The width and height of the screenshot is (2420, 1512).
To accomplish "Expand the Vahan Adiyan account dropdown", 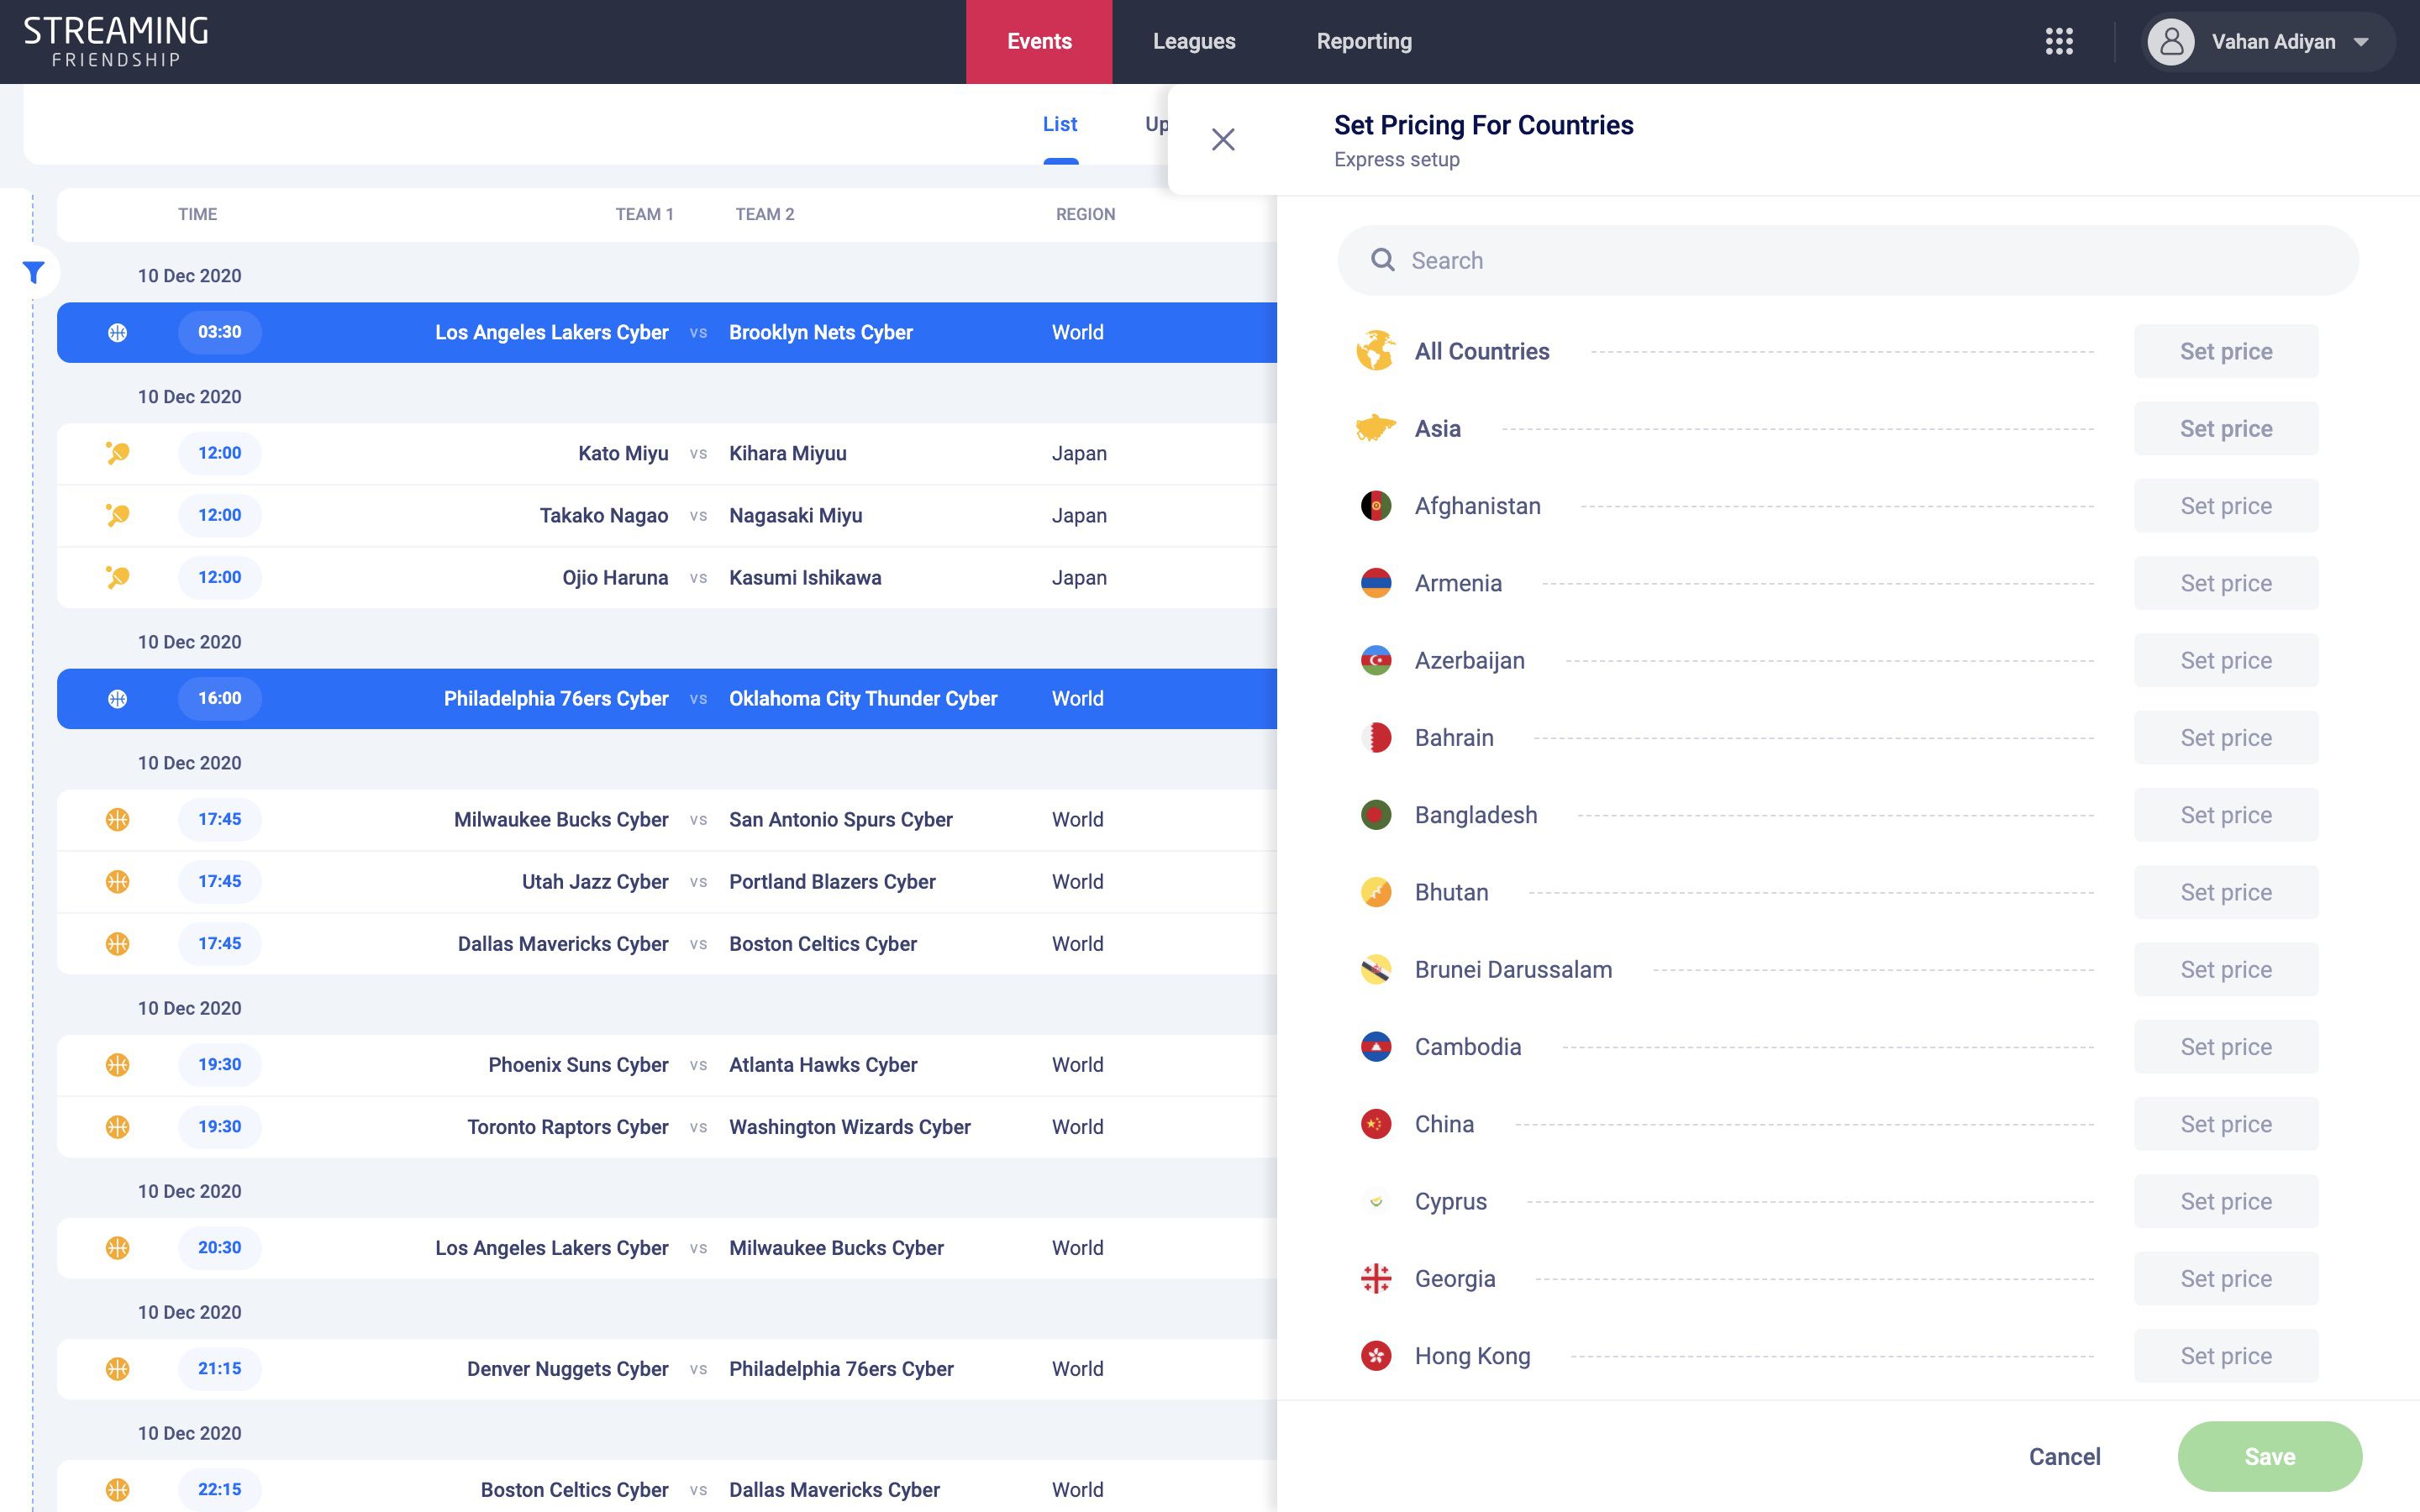I will [x=2361, y=42].
